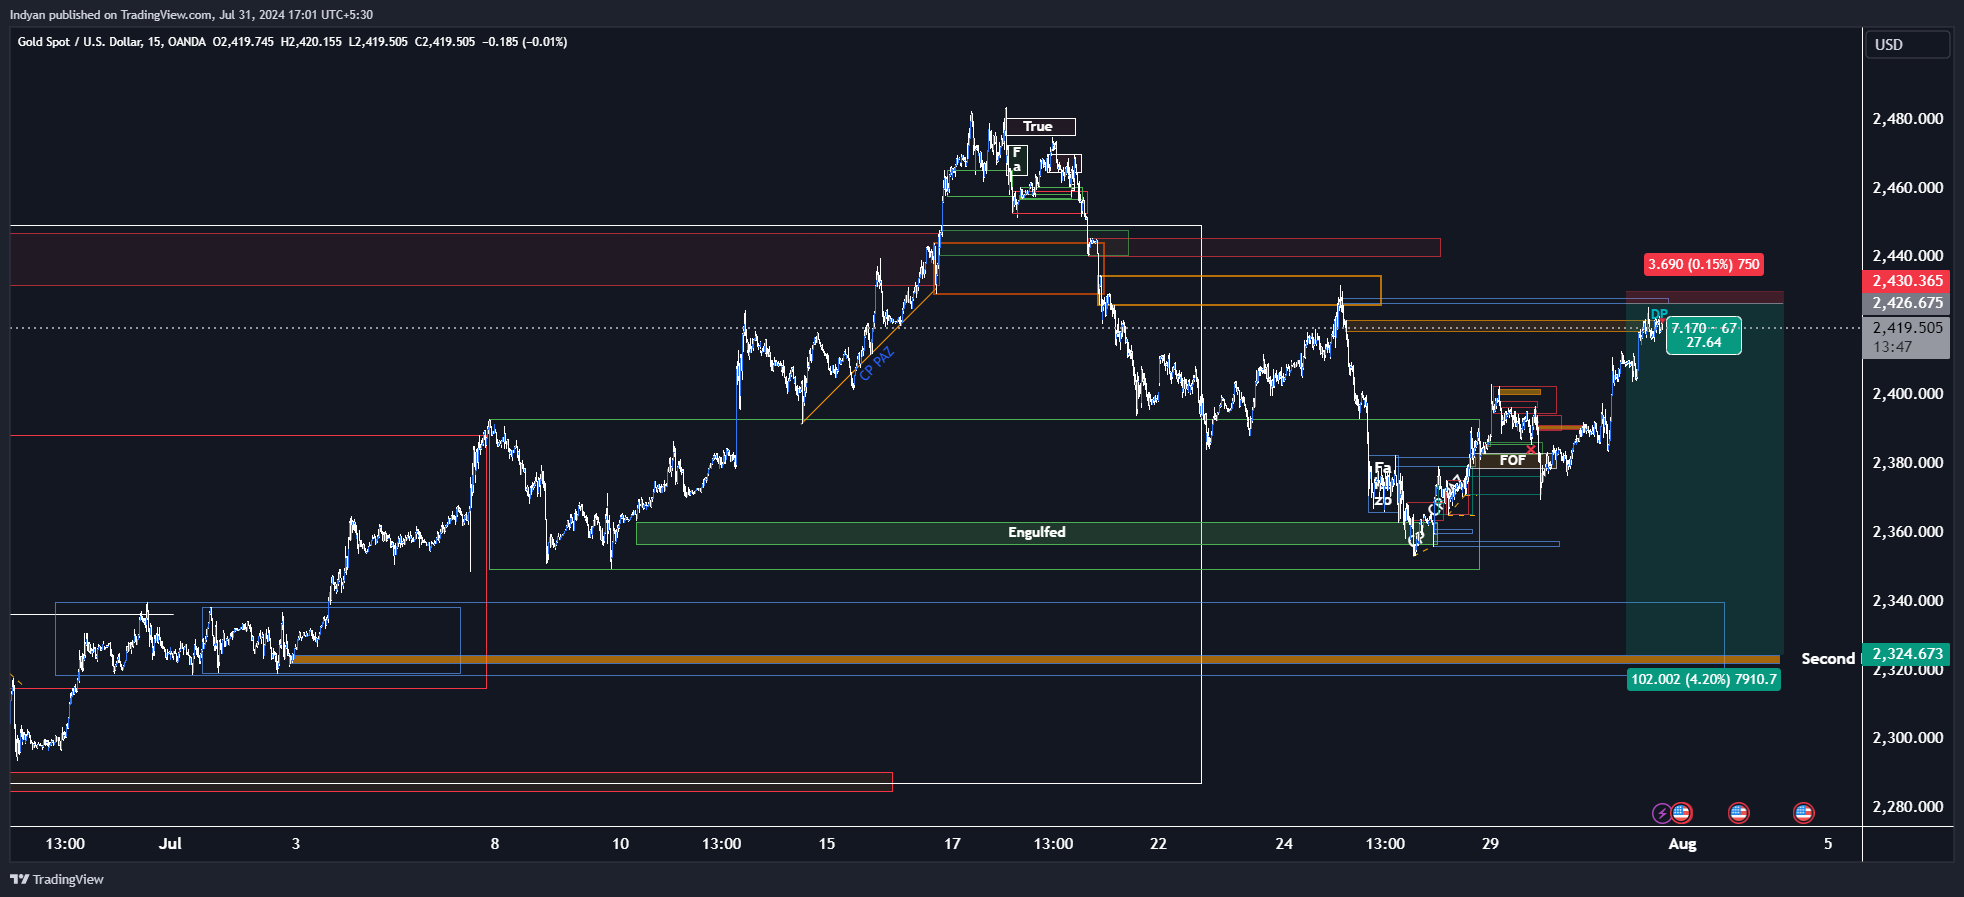This screenshot has height=897, width=1964.
Task: Click the 2,440.000 price axis label
Action: pos(1908,256)
